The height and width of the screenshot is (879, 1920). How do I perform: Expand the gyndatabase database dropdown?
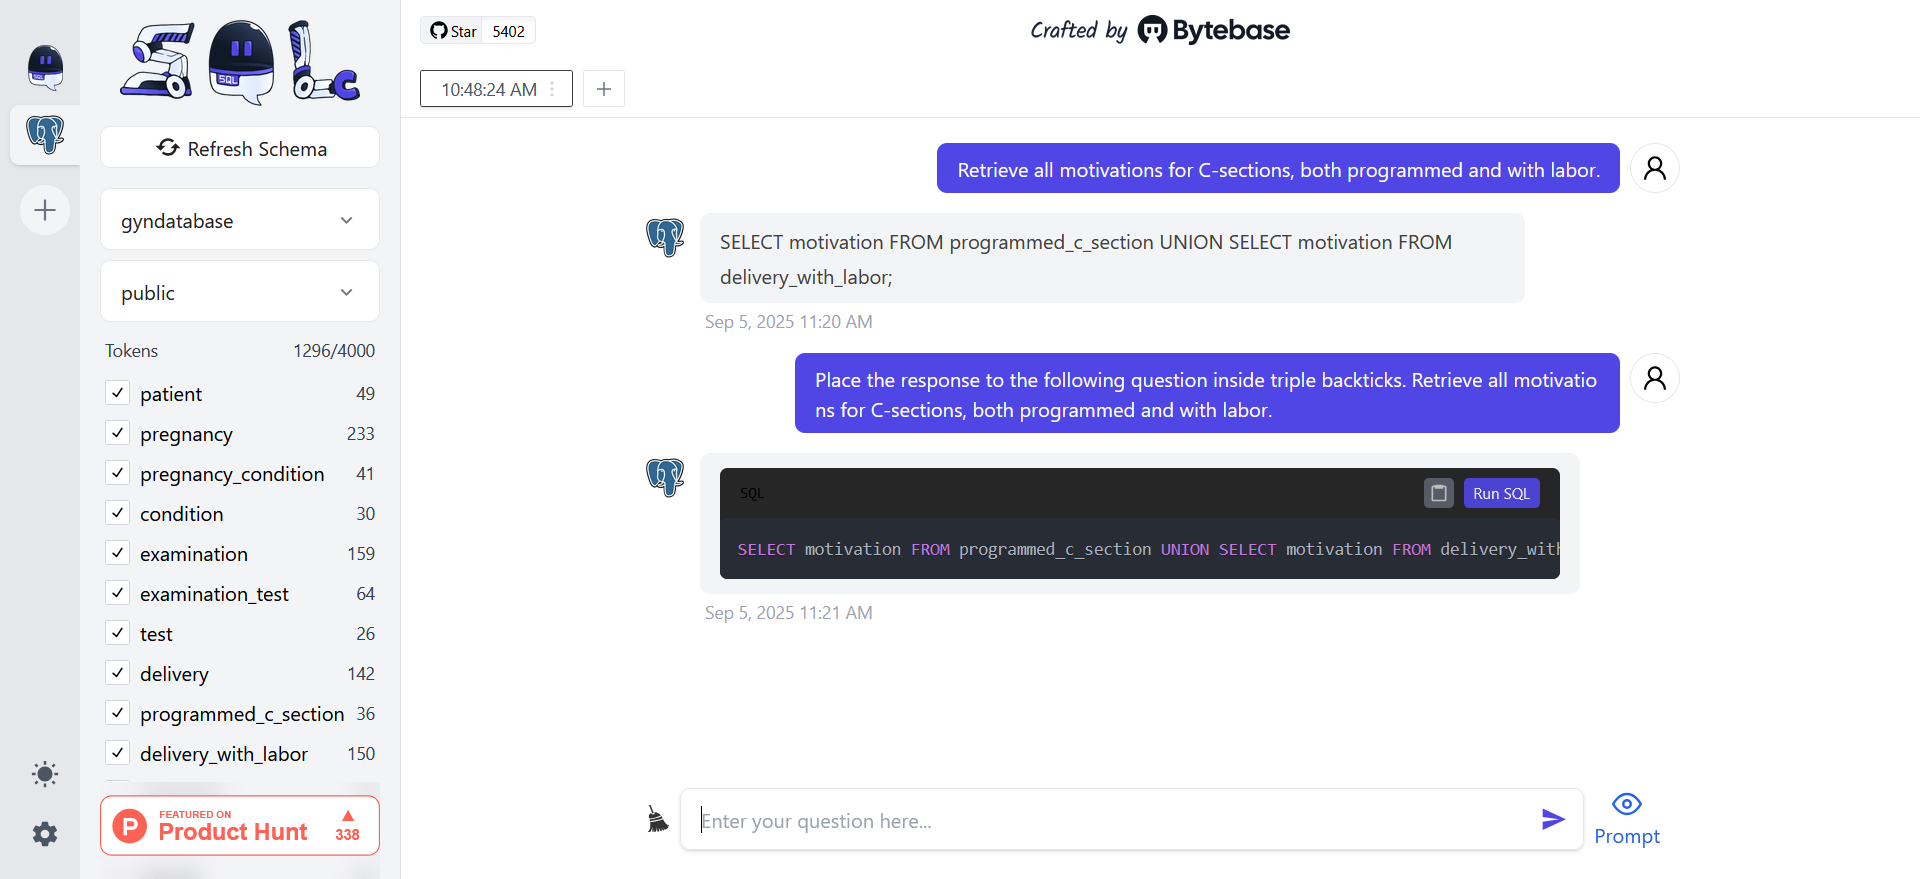(240, 220)
